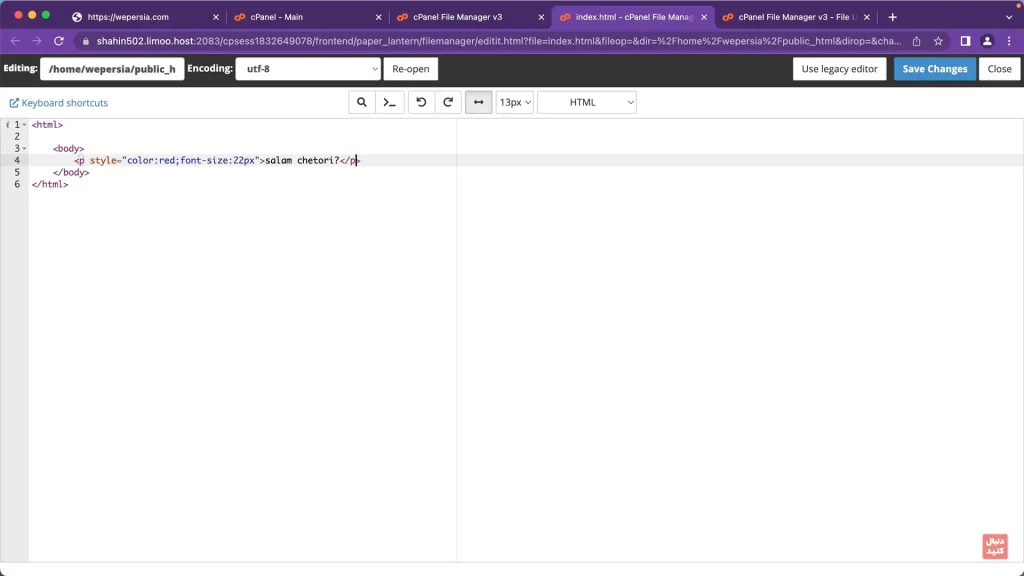Image resolution: width=1024 pixels, height=576 pixels.
Task: Open the browser profile icon
Action: (987, 41)
